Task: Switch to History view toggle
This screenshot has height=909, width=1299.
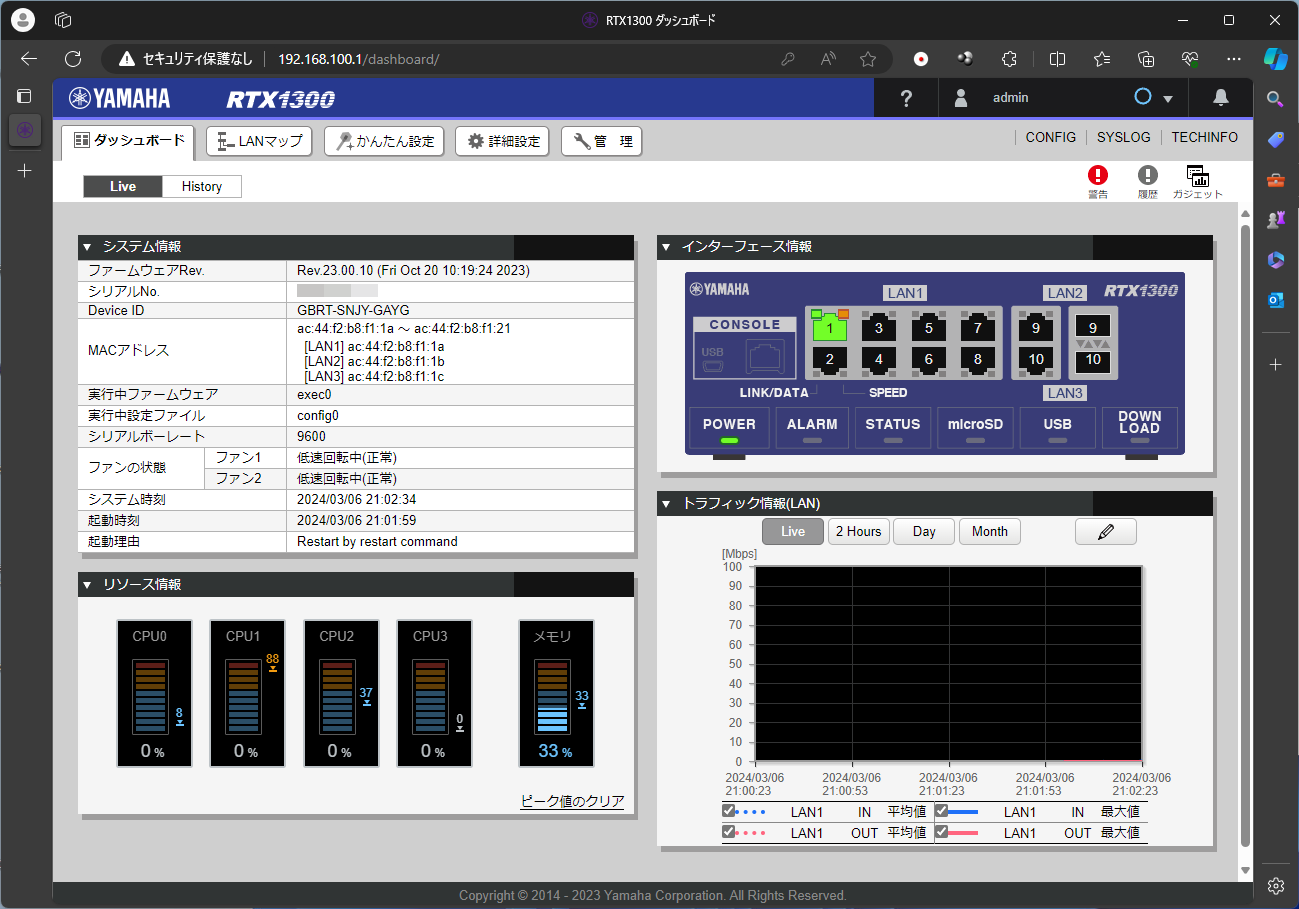Action: 201,186
